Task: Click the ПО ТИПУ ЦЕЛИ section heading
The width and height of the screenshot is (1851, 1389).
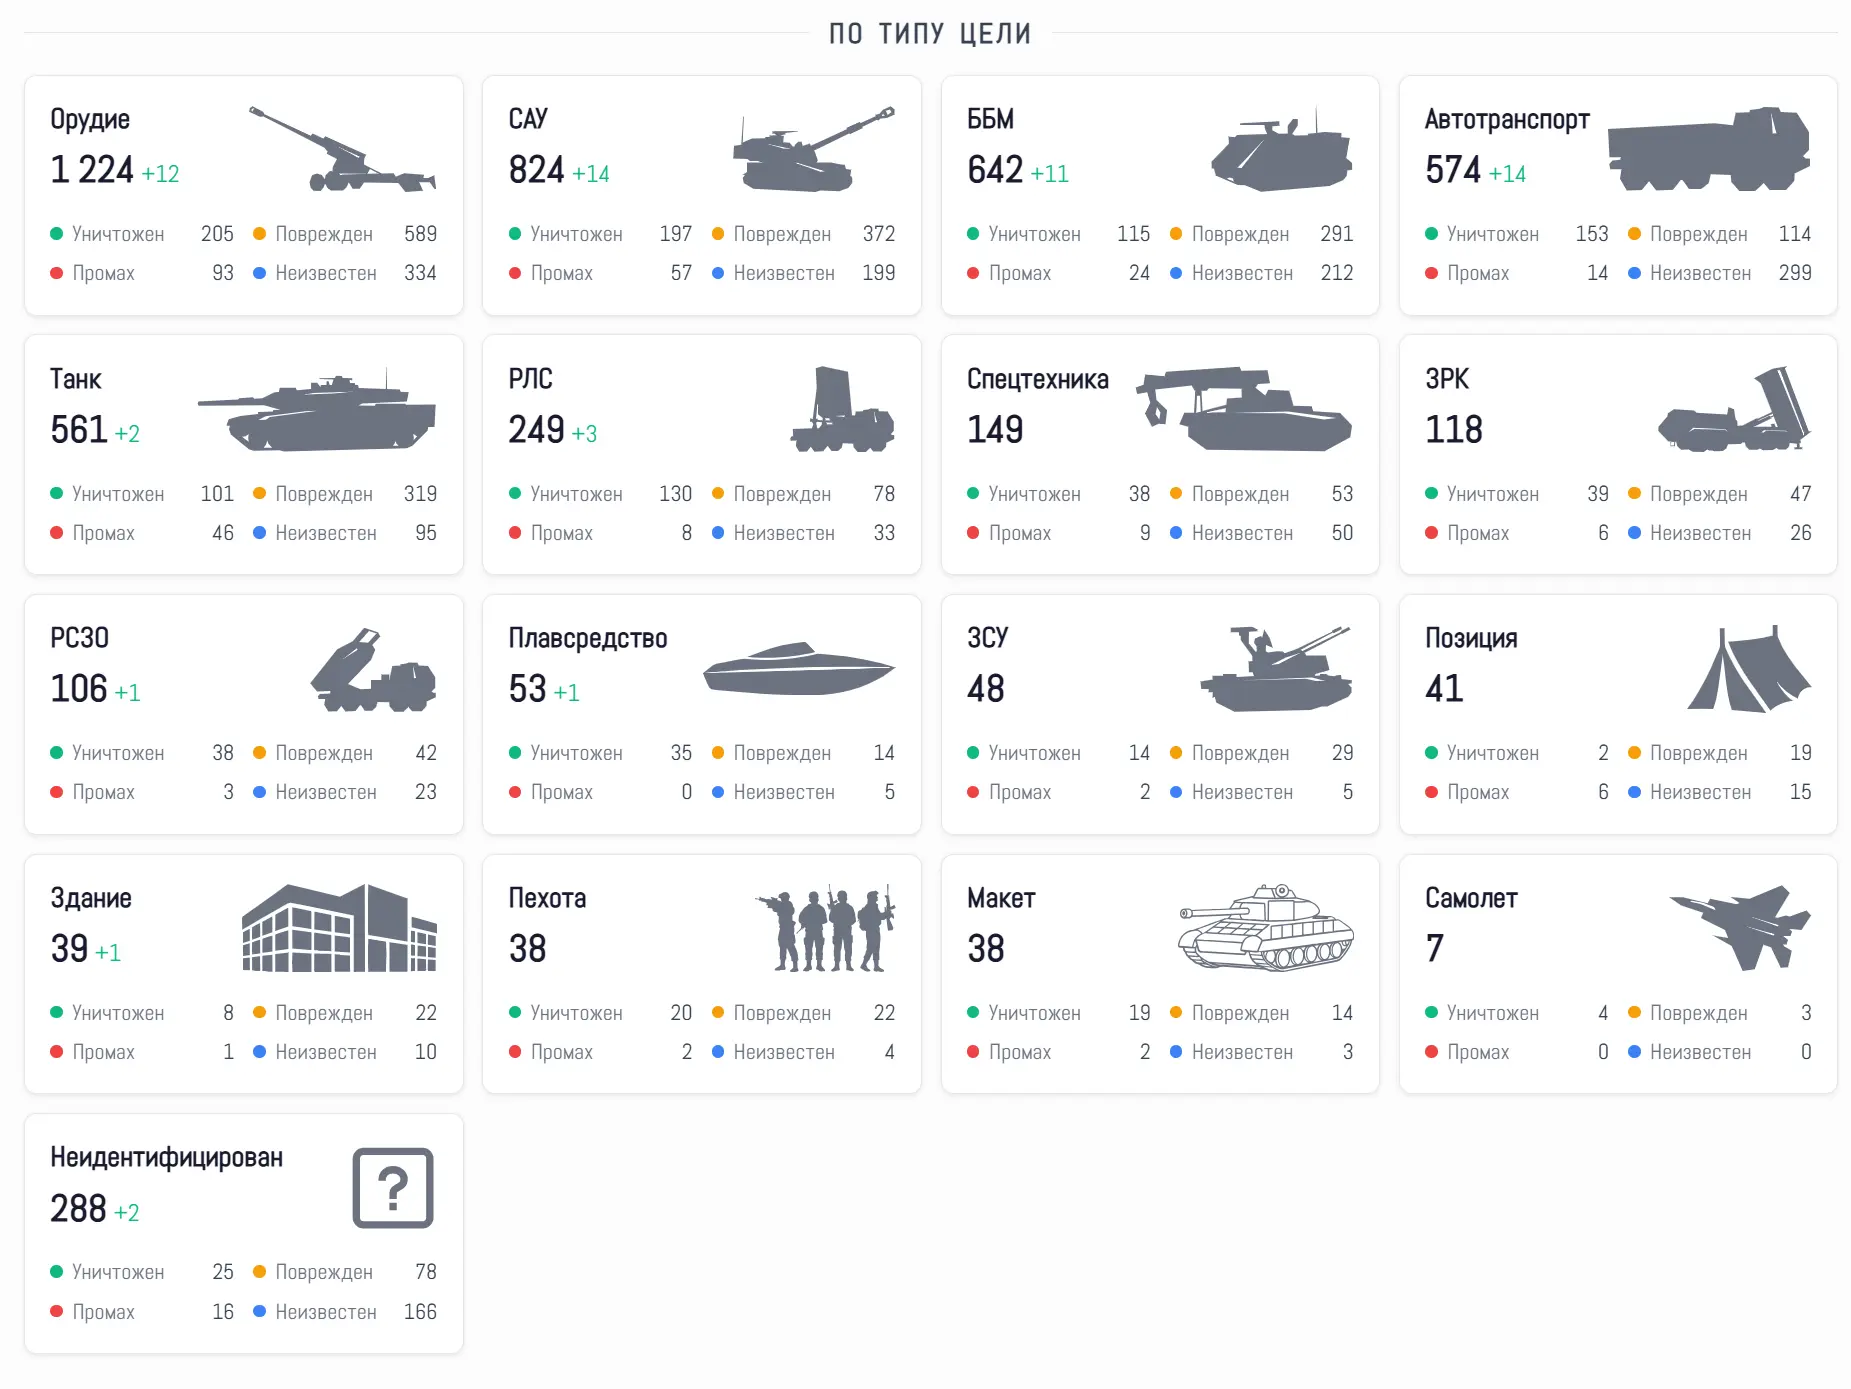Action: pyautogui.click(x=930, y=33)
